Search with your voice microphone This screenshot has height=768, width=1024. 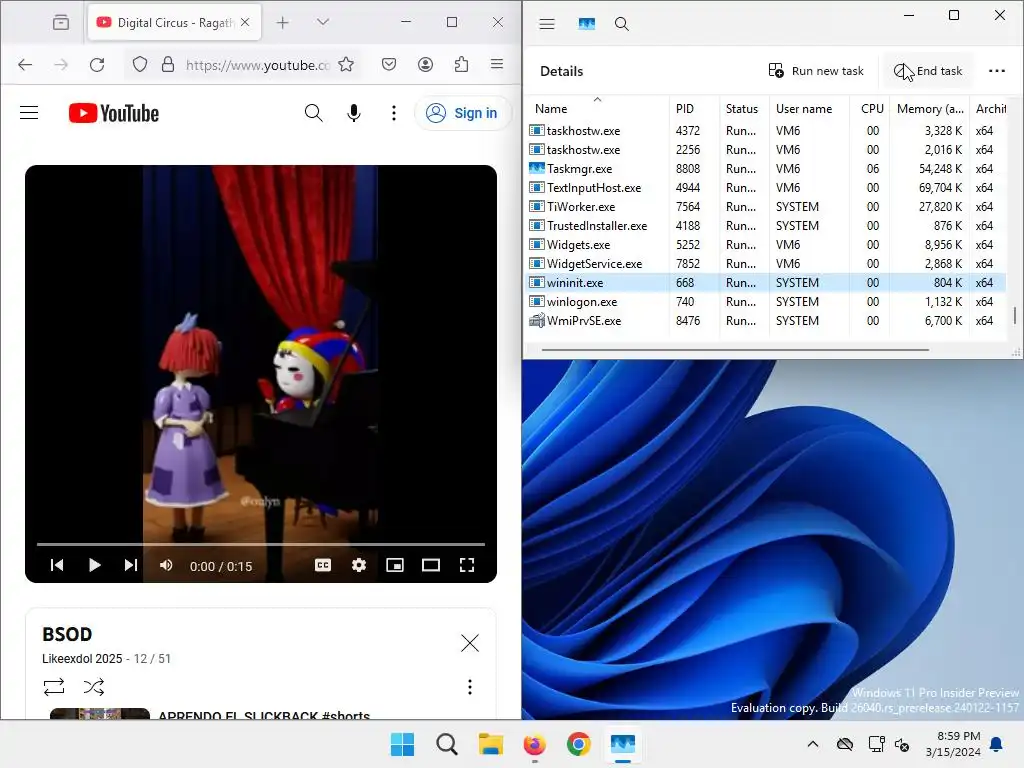tap(353, 113)
